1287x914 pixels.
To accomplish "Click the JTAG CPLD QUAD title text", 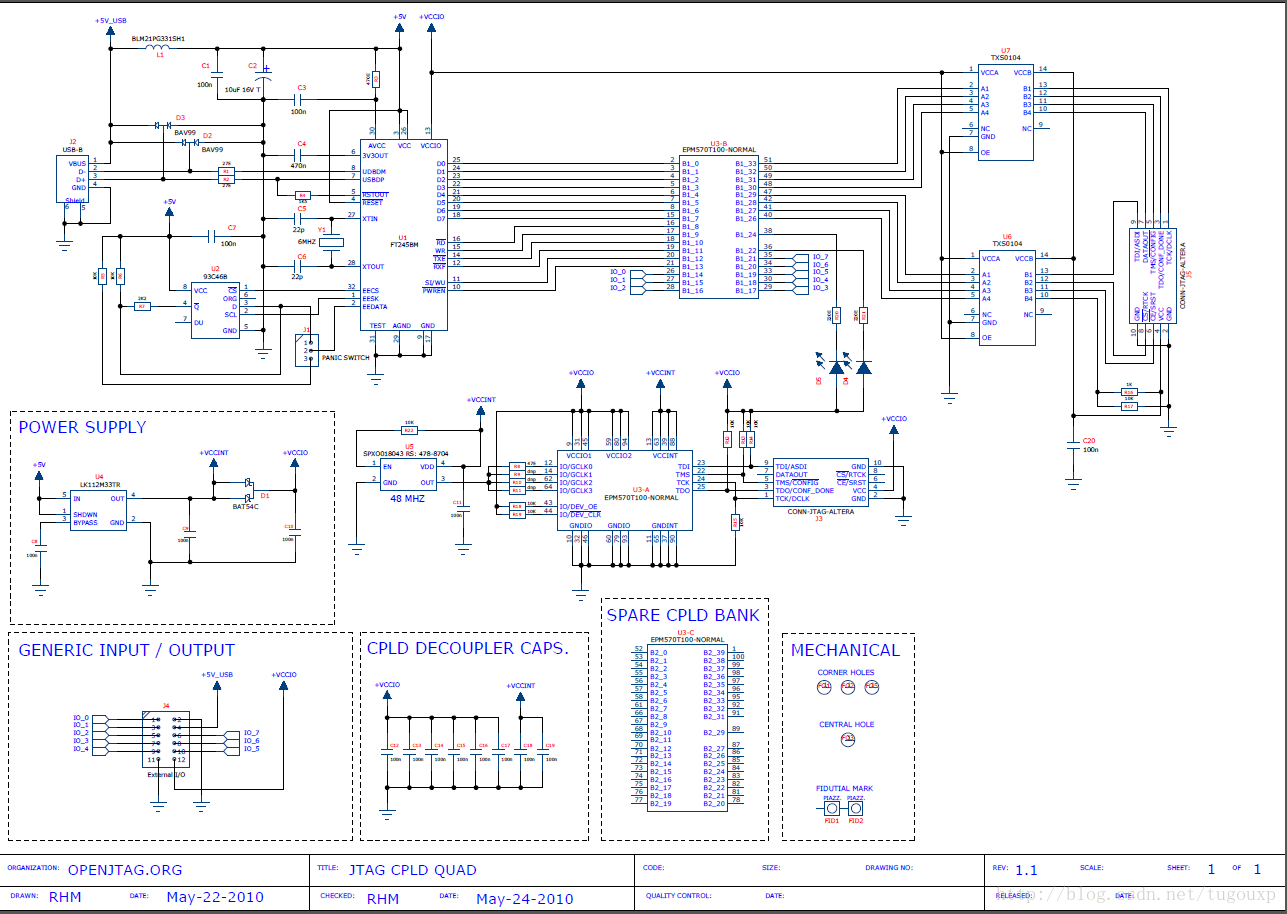I will 413,870.
